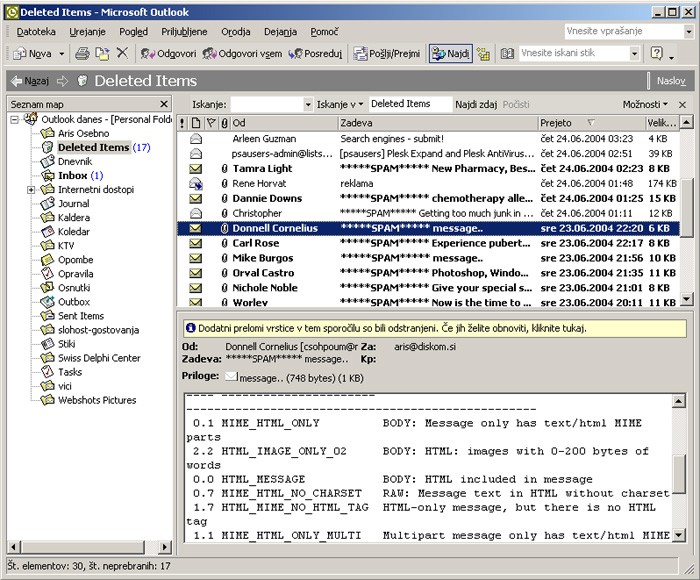Open the Address Book icon
The image size is (700, 580).
[508, 53]
